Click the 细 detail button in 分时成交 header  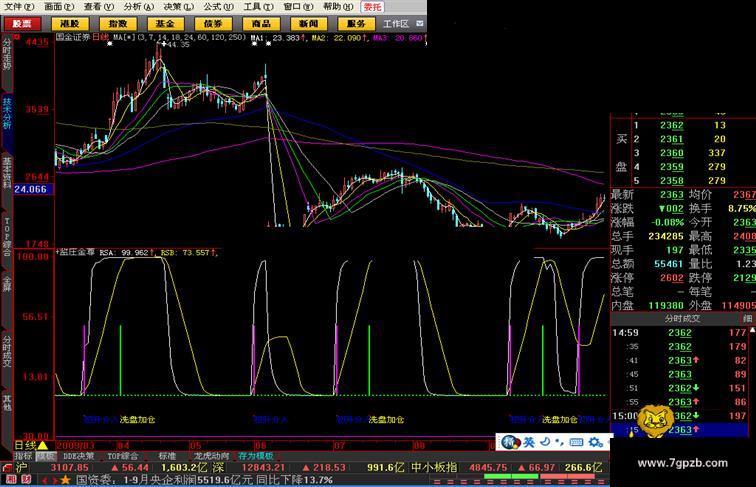click(x=747, y=319)
